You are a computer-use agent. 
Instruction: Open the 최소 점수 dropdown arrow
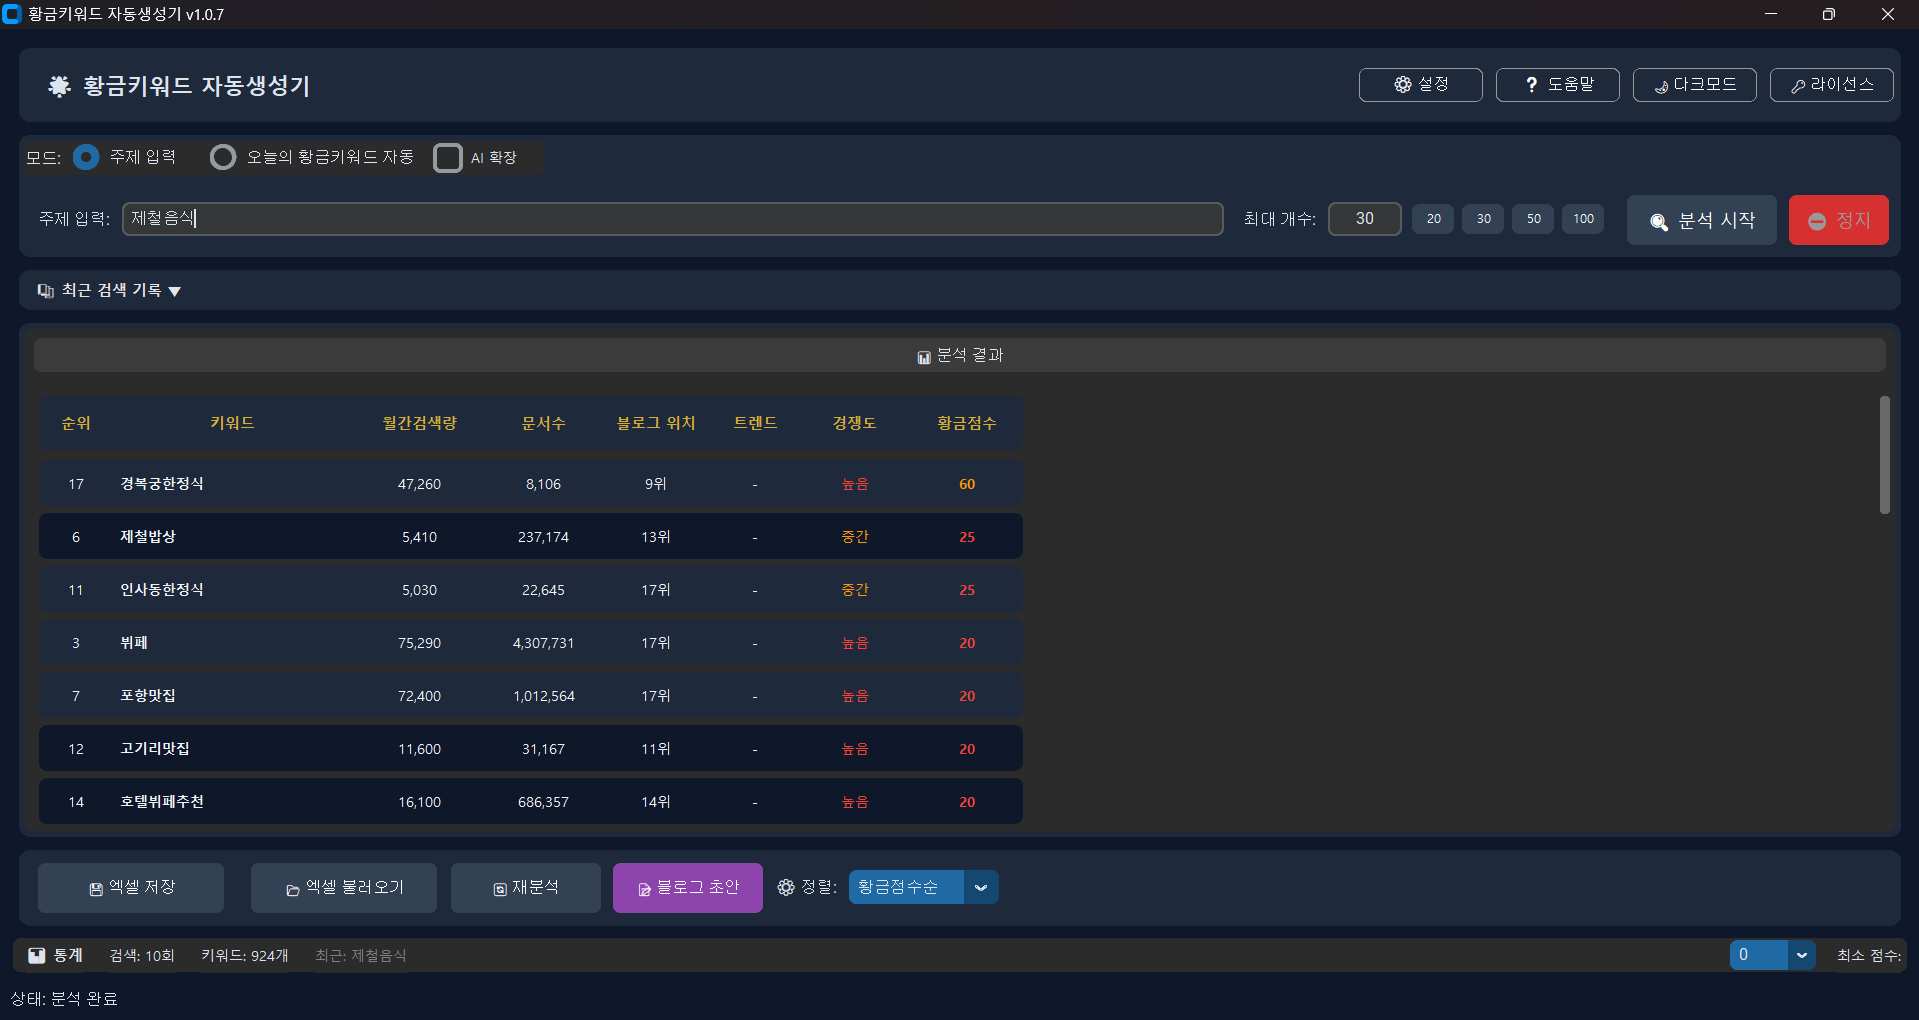click(x=1801, y=955)
